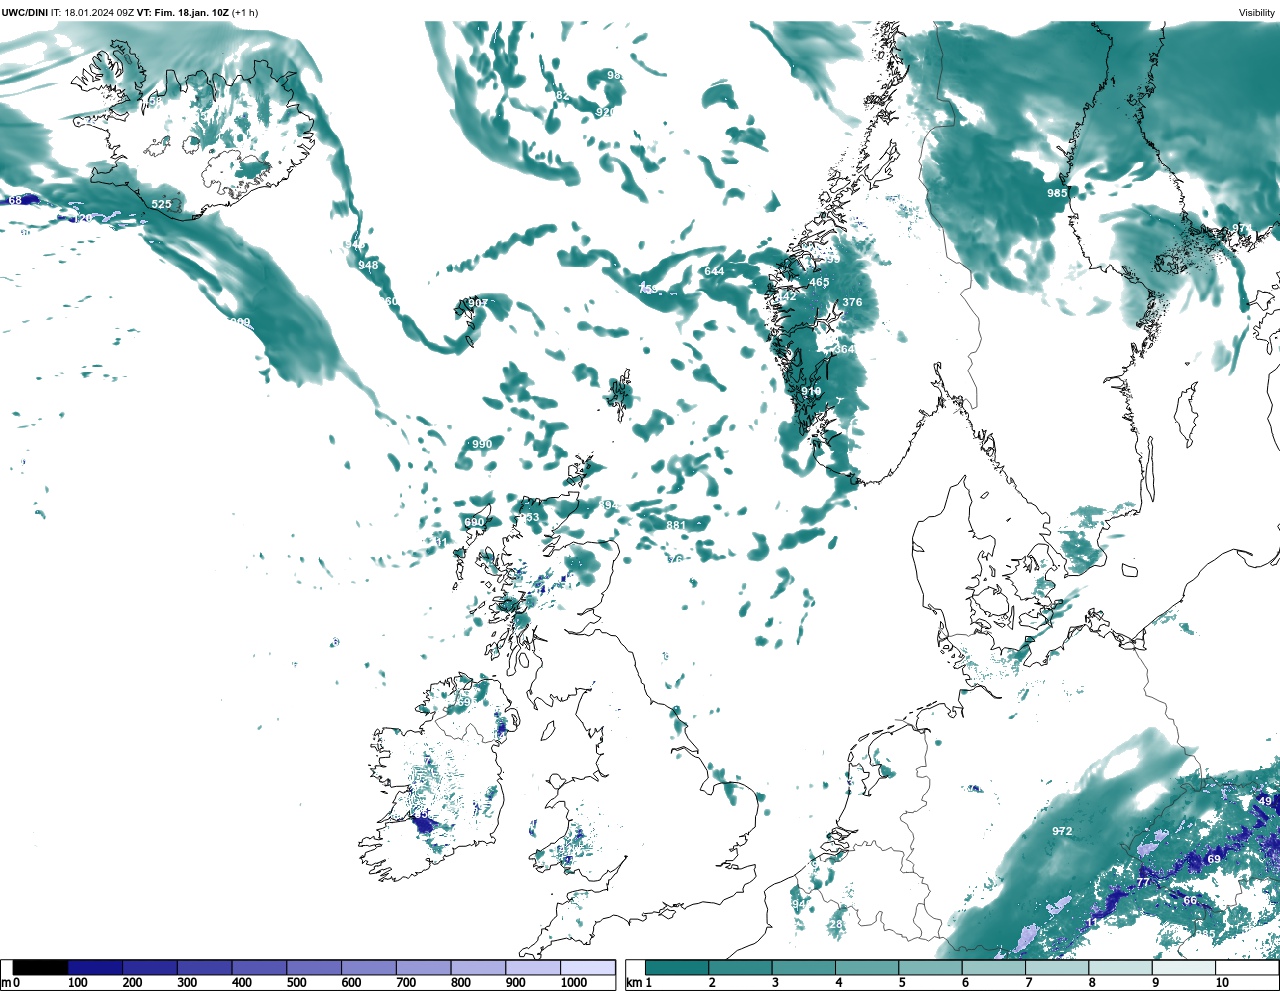This screenshot has width=1280, height=991.
Task: Click the '69' value in the southeast fog area
Action: click(x=1214, y=859)
